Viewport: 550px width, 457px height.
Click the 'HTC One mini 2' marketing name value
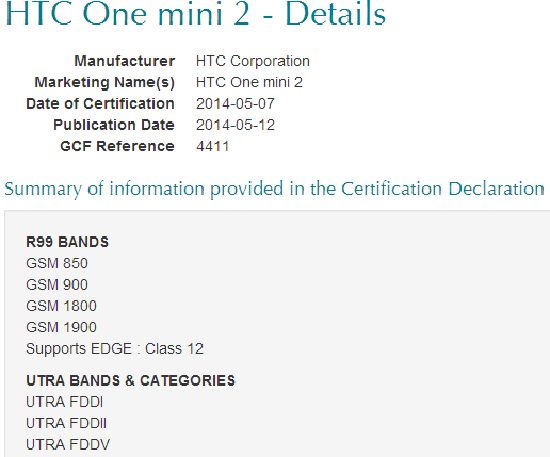click(x=249, y=82)
